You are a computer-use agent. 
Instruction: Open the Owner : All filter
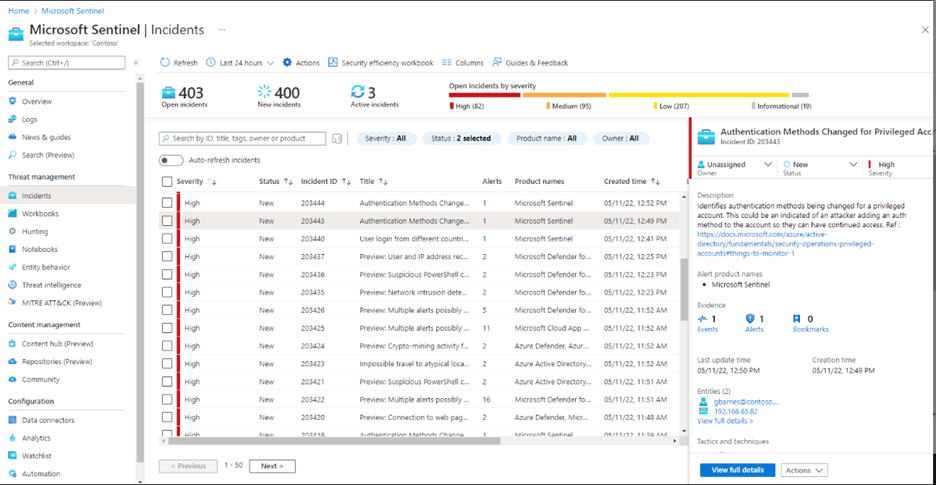pos(621,139)
